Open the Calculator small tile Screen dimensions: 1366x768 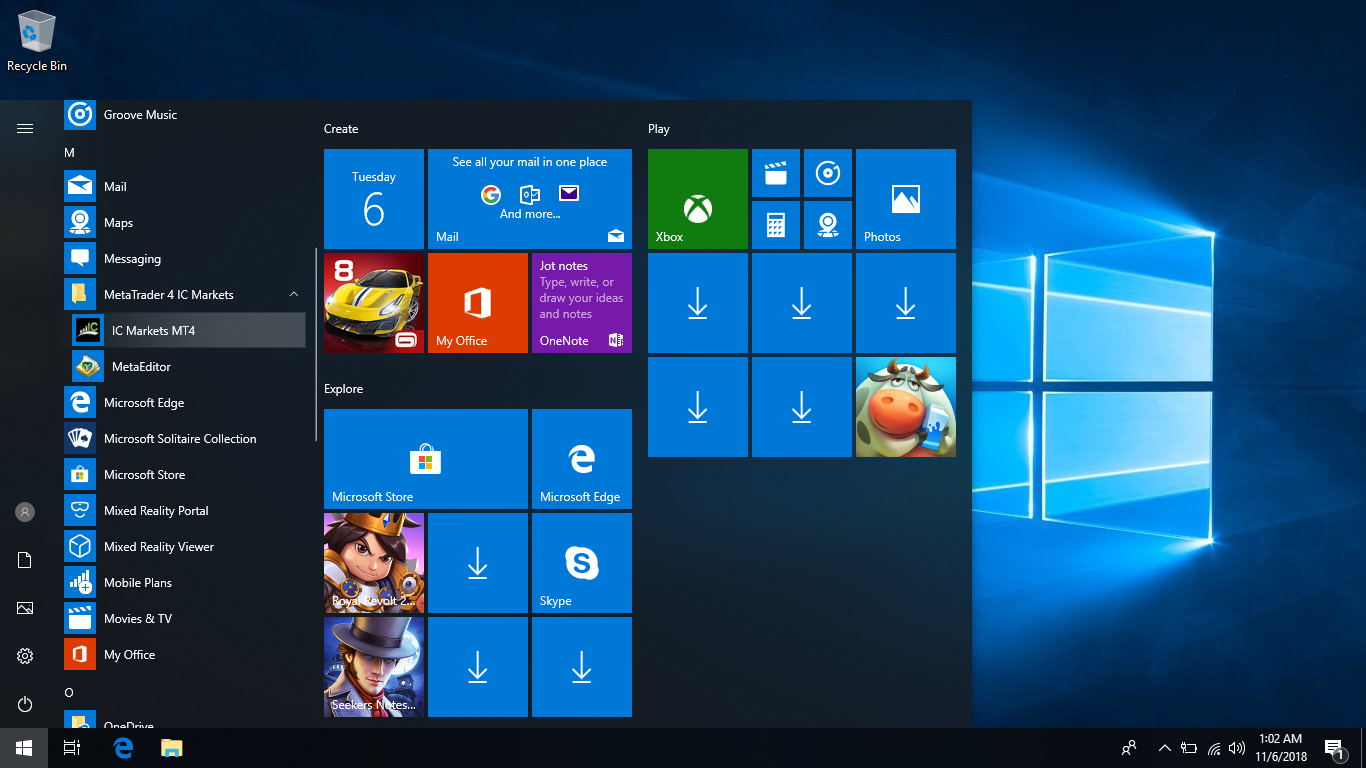coord(776,225)
